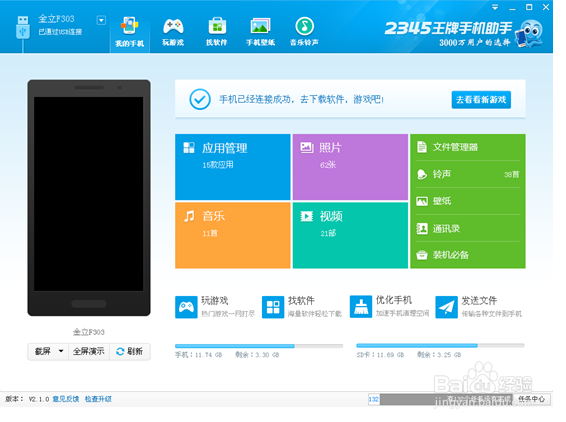
Task: Click the 检查升级 link
Action: click(98, 399)
